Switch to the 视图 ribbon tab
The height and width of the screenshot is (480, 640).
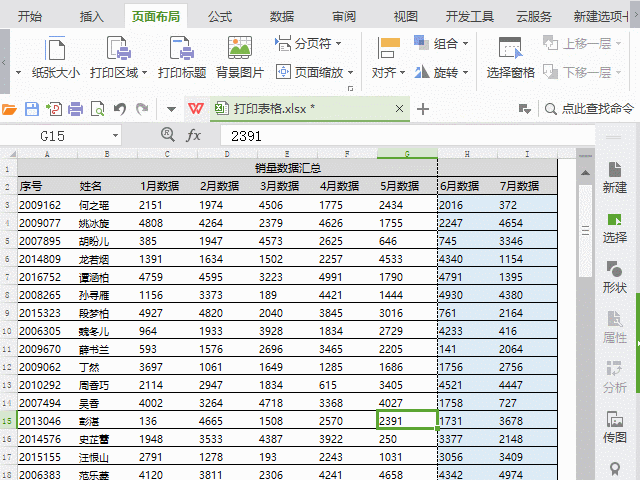pos(406,17)
